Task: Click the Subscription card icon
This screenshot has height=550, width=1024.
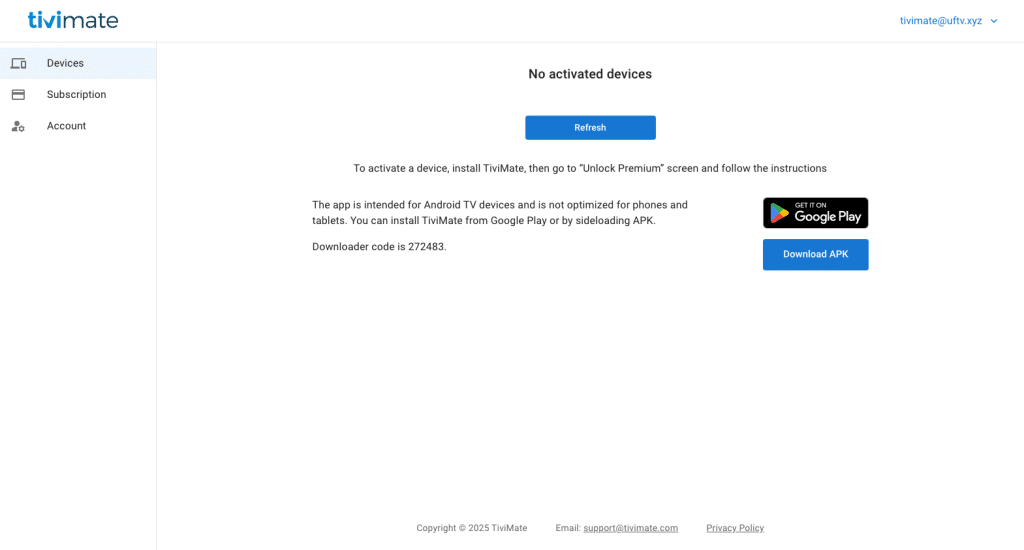Action: (18, 95)
